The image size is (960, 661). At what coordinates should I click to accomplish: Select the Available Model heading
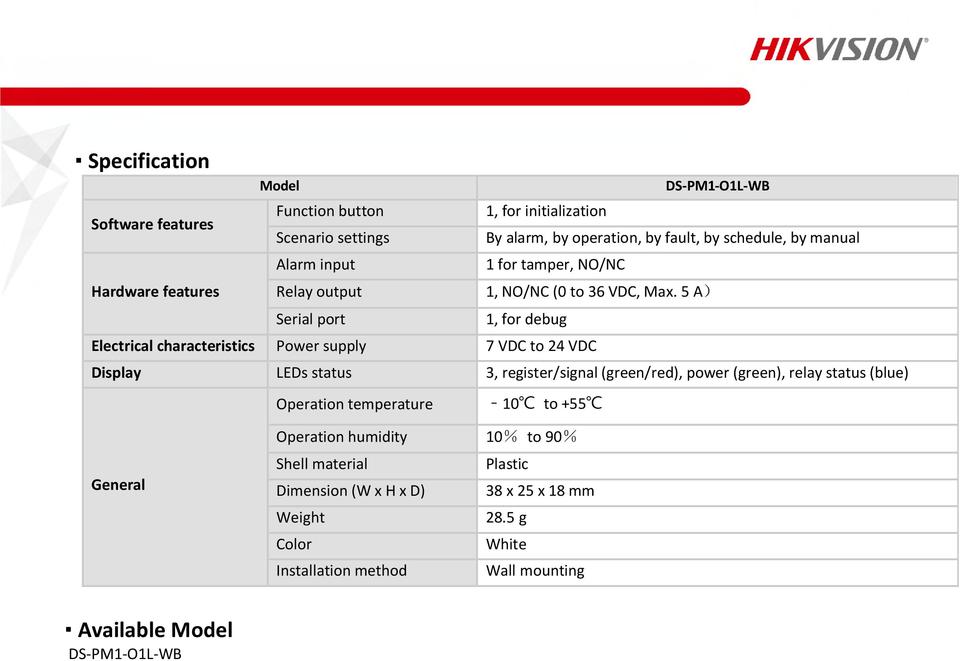[155, 630]
